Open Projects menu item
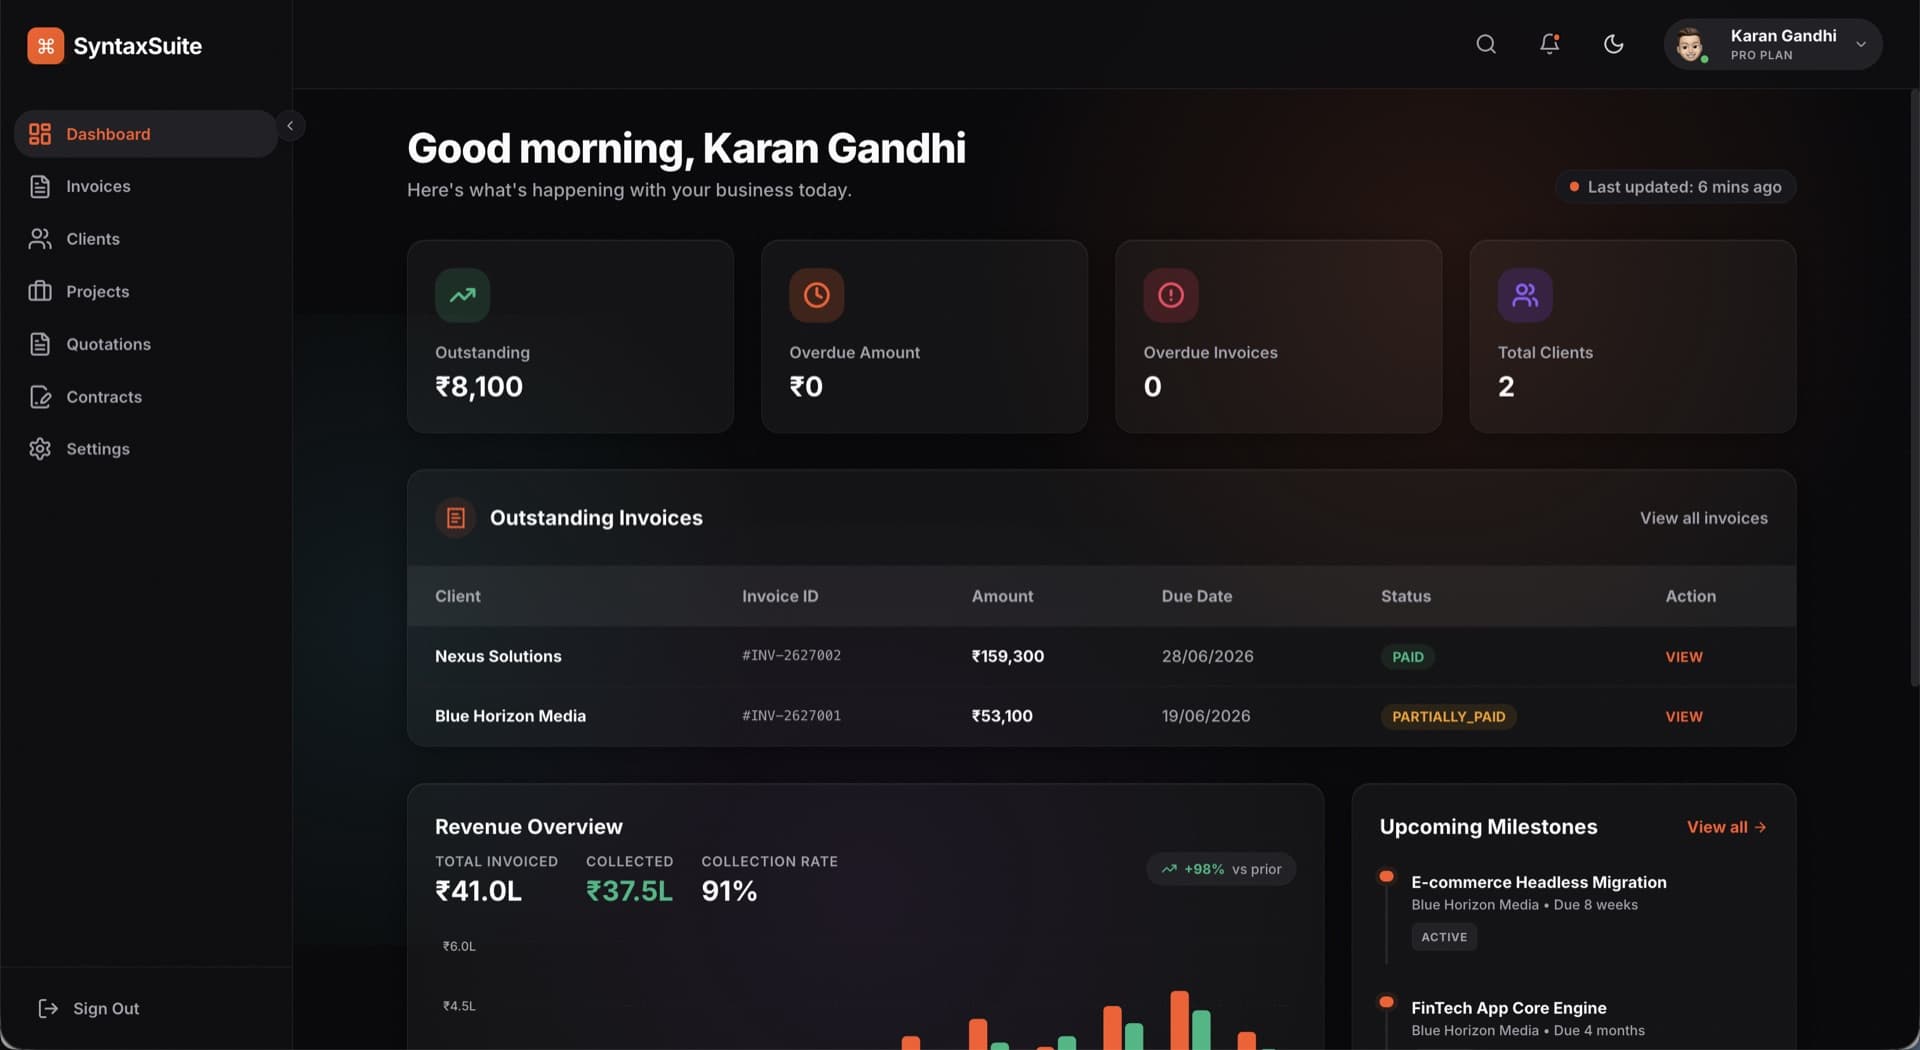Viewport: 1920px width, 1050px height. click(146, 292)
